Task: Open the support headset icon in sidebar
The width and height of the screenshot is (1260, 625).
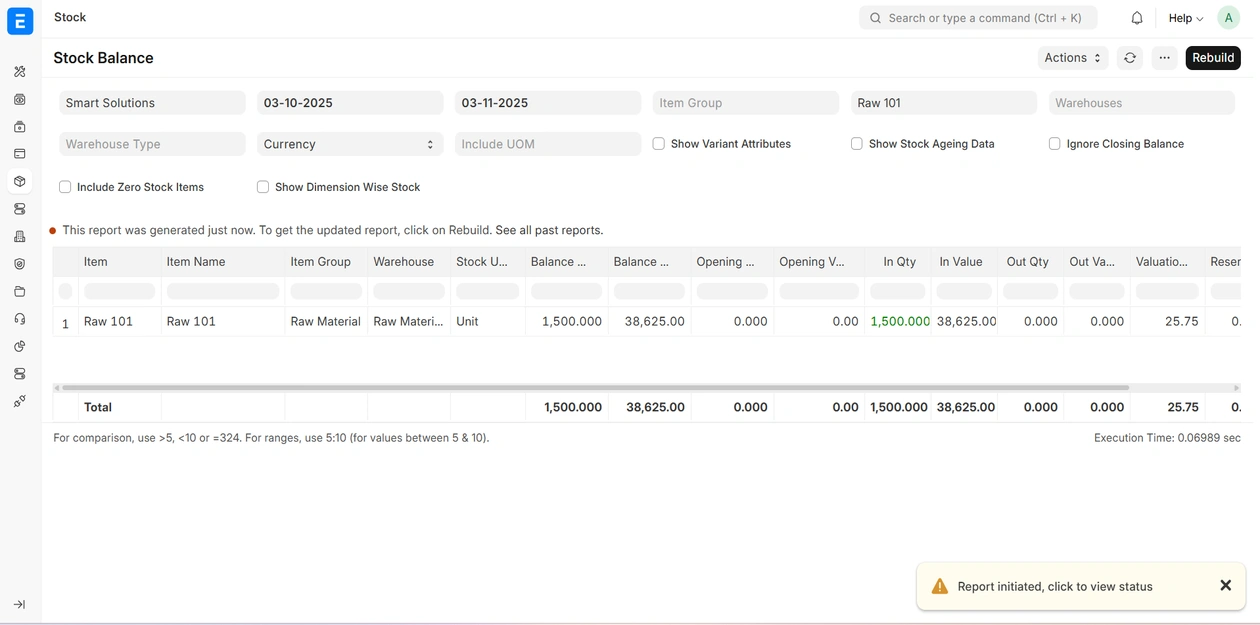Action: coord(20,319)
